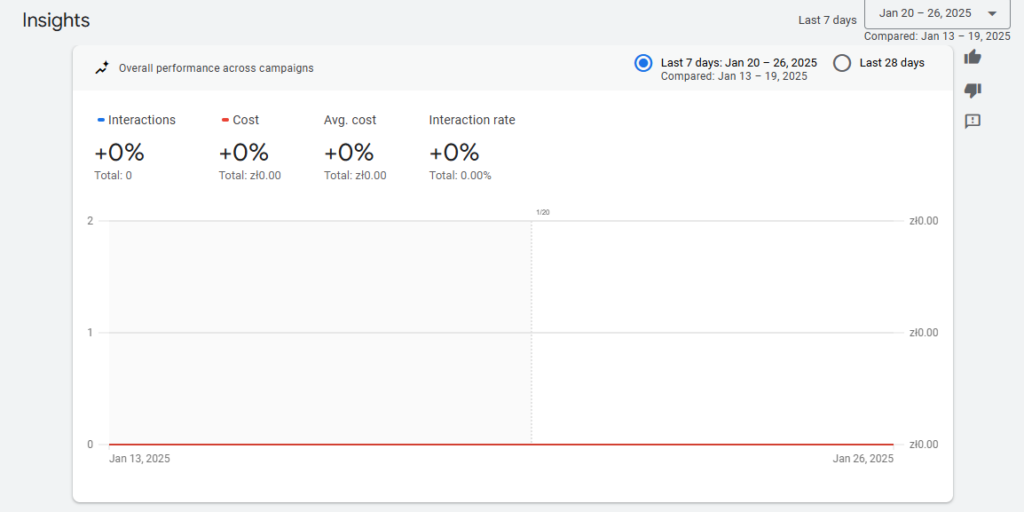Select the Interactions metric label

pos(141,120)
